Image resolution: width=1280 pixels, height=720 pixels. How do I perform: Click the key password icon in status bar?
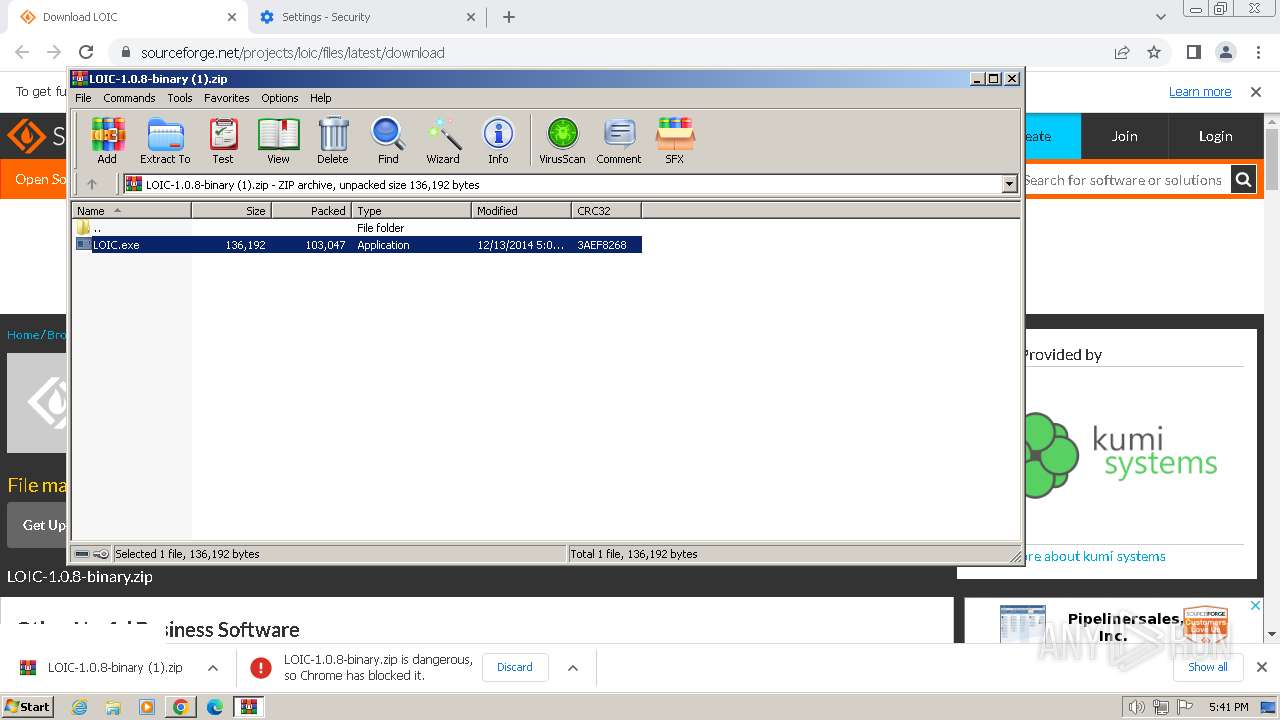(x=101, y=554)
